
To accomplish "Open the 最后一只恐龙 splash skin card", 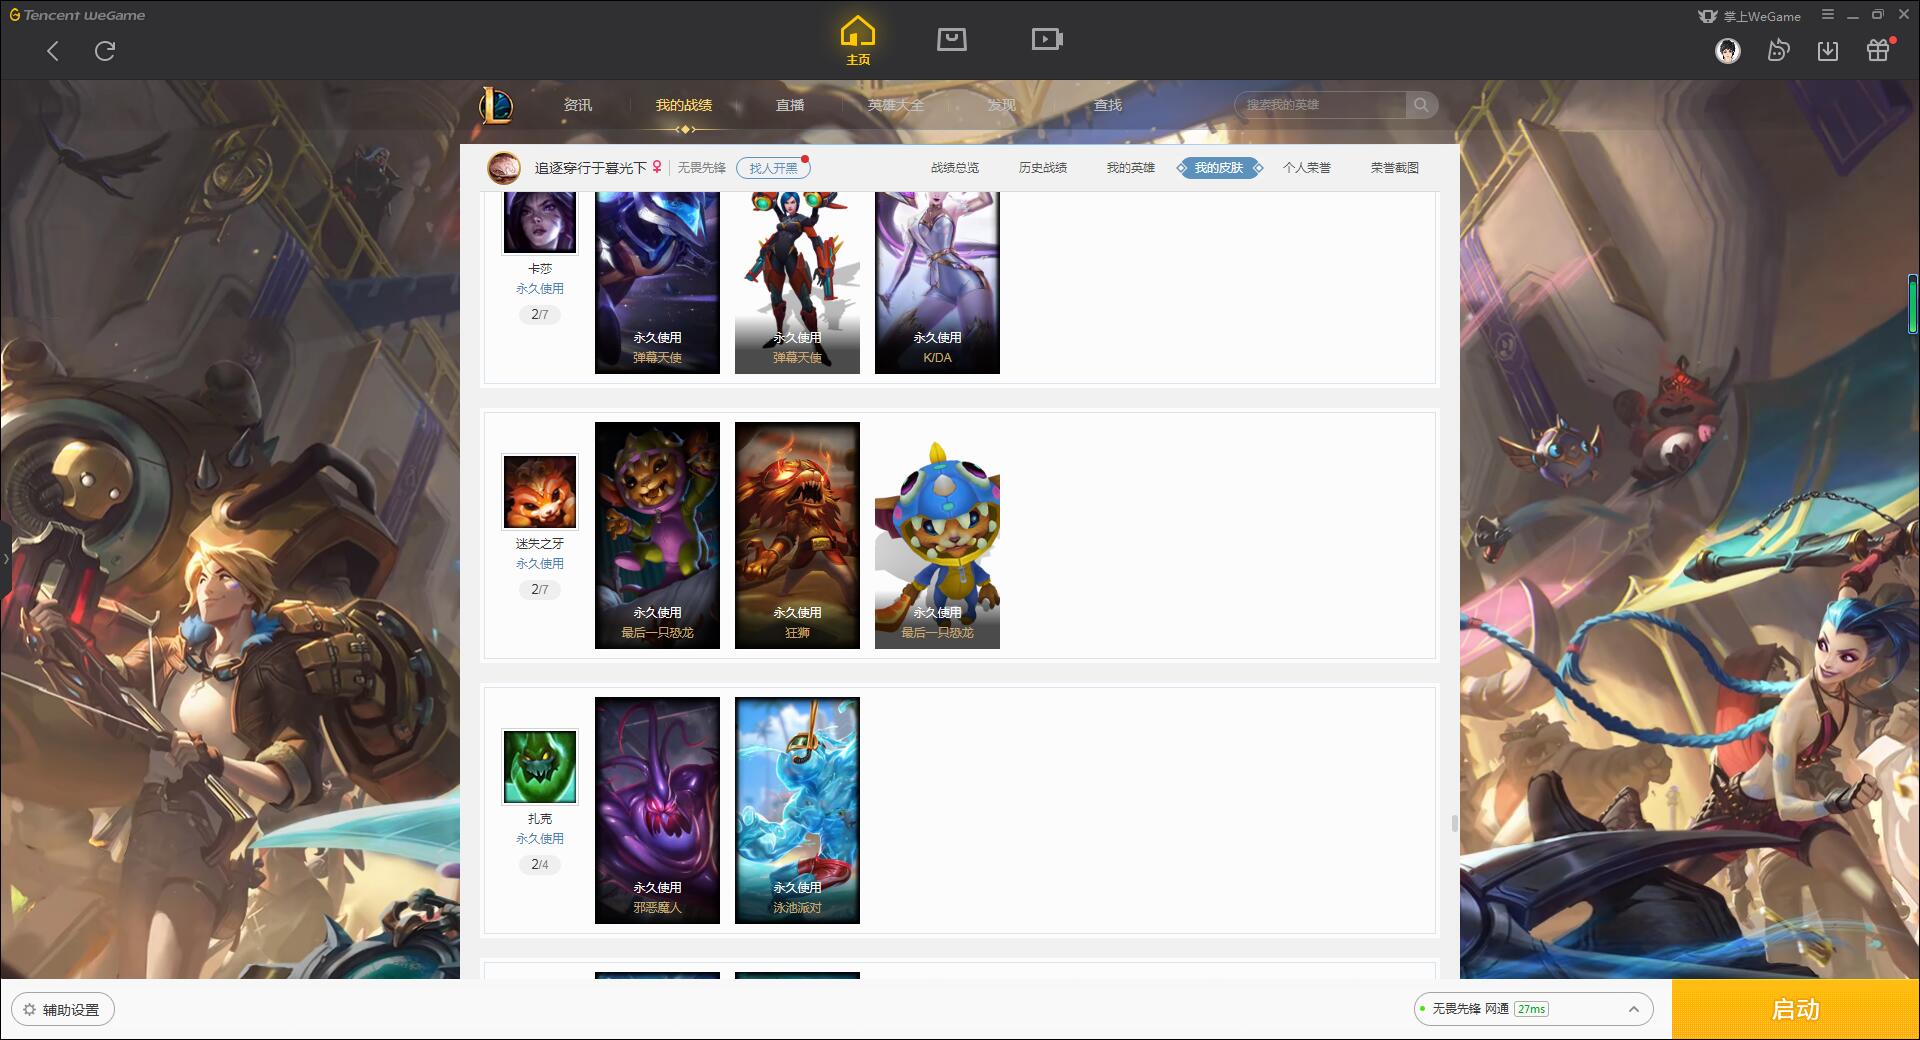I will tap(657, 535).
